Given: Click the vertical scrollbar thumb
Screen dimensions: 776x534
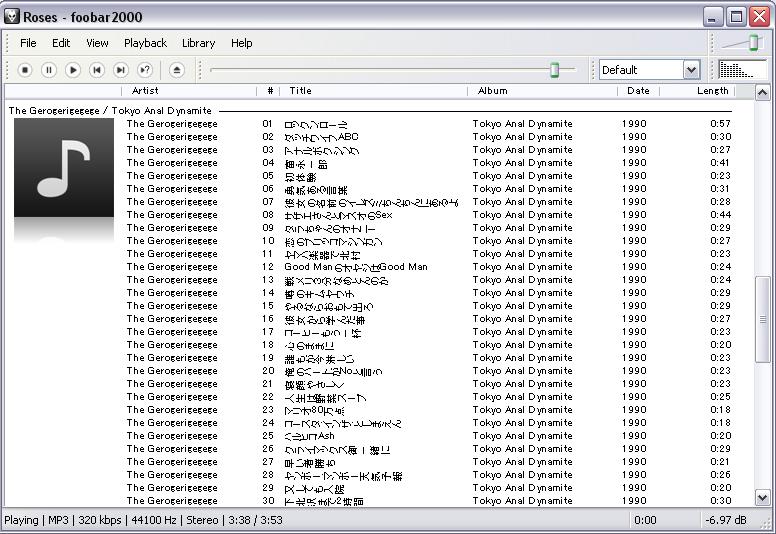Looking at the screenshot, I should tap(762, 319).
